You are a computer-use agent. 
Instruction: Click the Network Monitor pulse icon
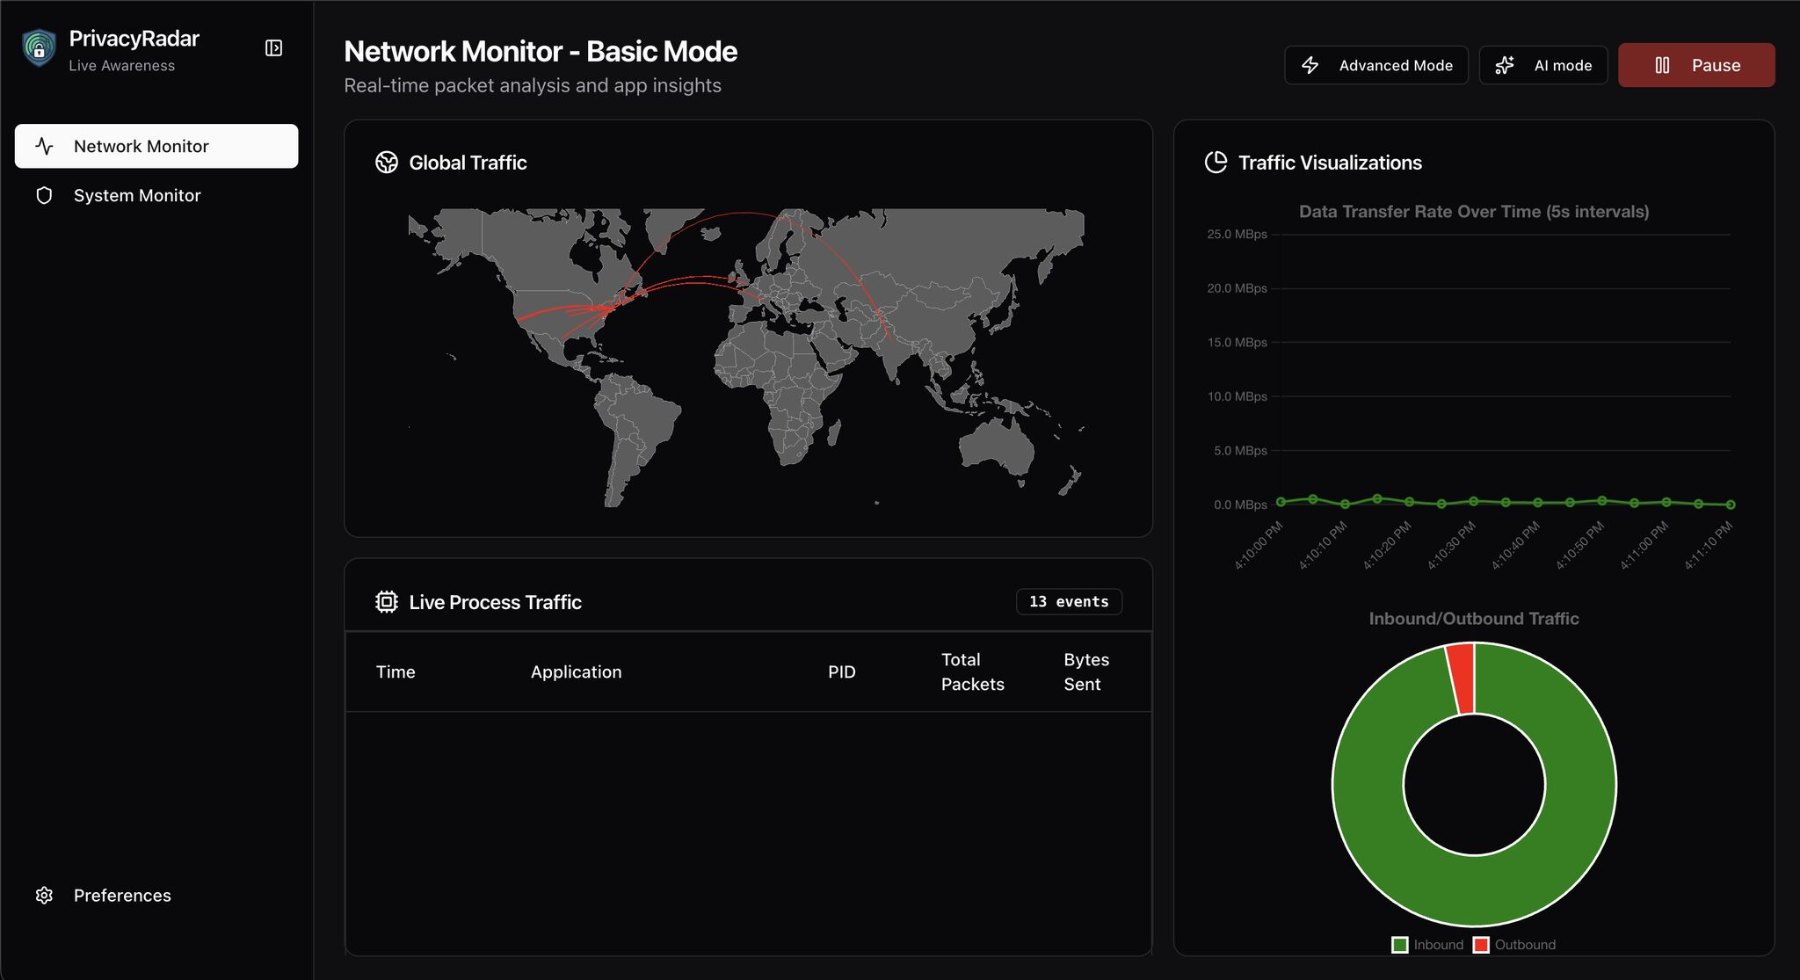(44, 146)
